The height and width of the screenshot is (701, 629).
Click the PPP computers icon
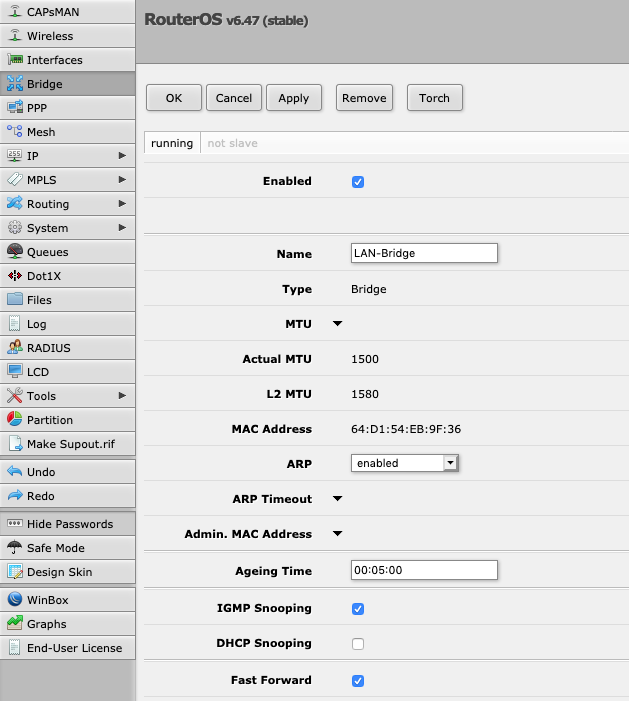[15, 108]
